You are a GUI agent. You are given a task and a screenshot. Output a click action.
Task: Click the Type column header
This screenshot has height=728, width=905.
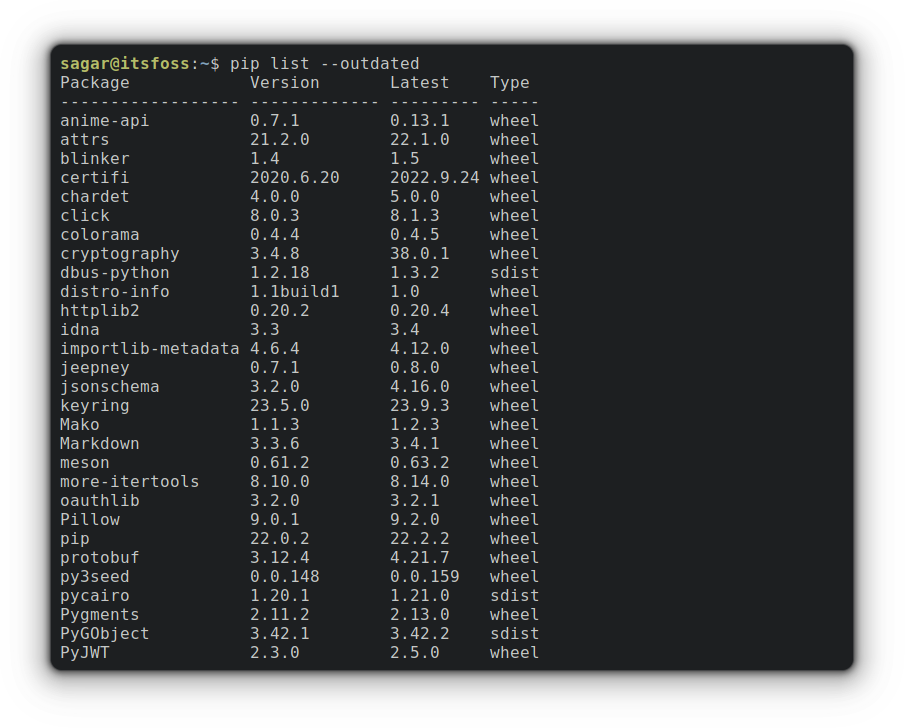pyautogui.click(x=510, y=82)
